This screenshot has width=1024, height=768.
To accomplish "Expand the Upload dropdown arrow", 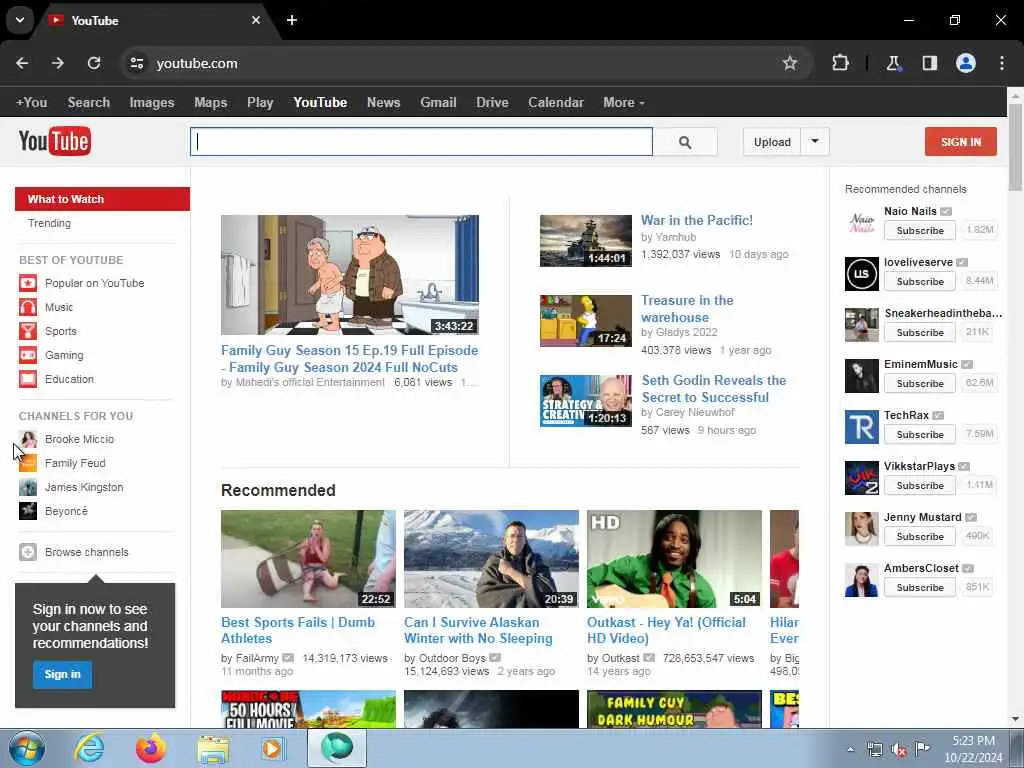I will [815, 142].
